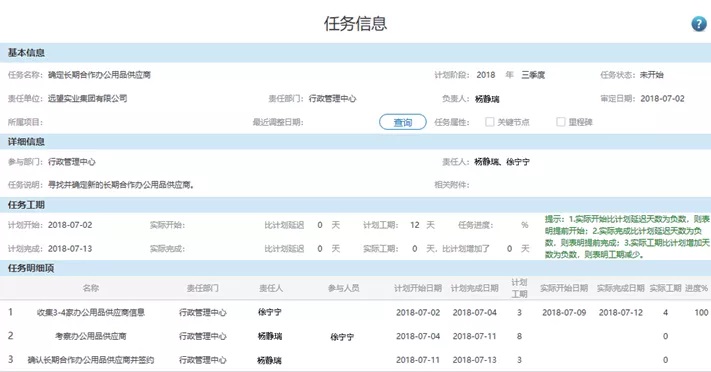This screenshot has height=372, width=711.
Task: Click the 进度% column header
Action: point(696,288)
